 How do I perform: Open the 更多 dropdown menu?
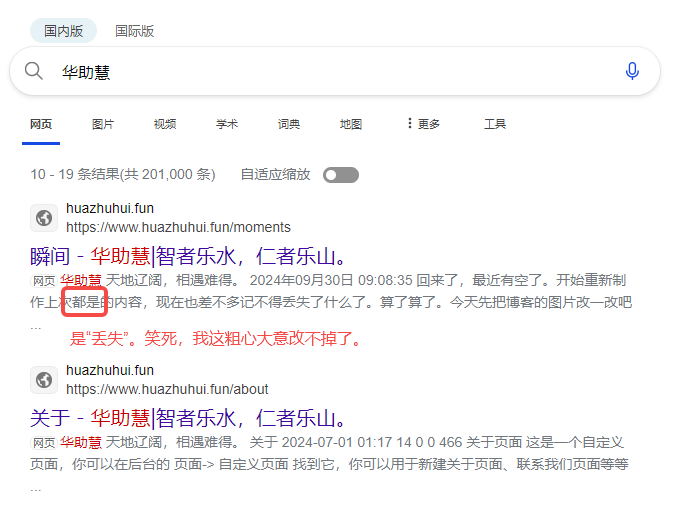[x=423, y=124]
